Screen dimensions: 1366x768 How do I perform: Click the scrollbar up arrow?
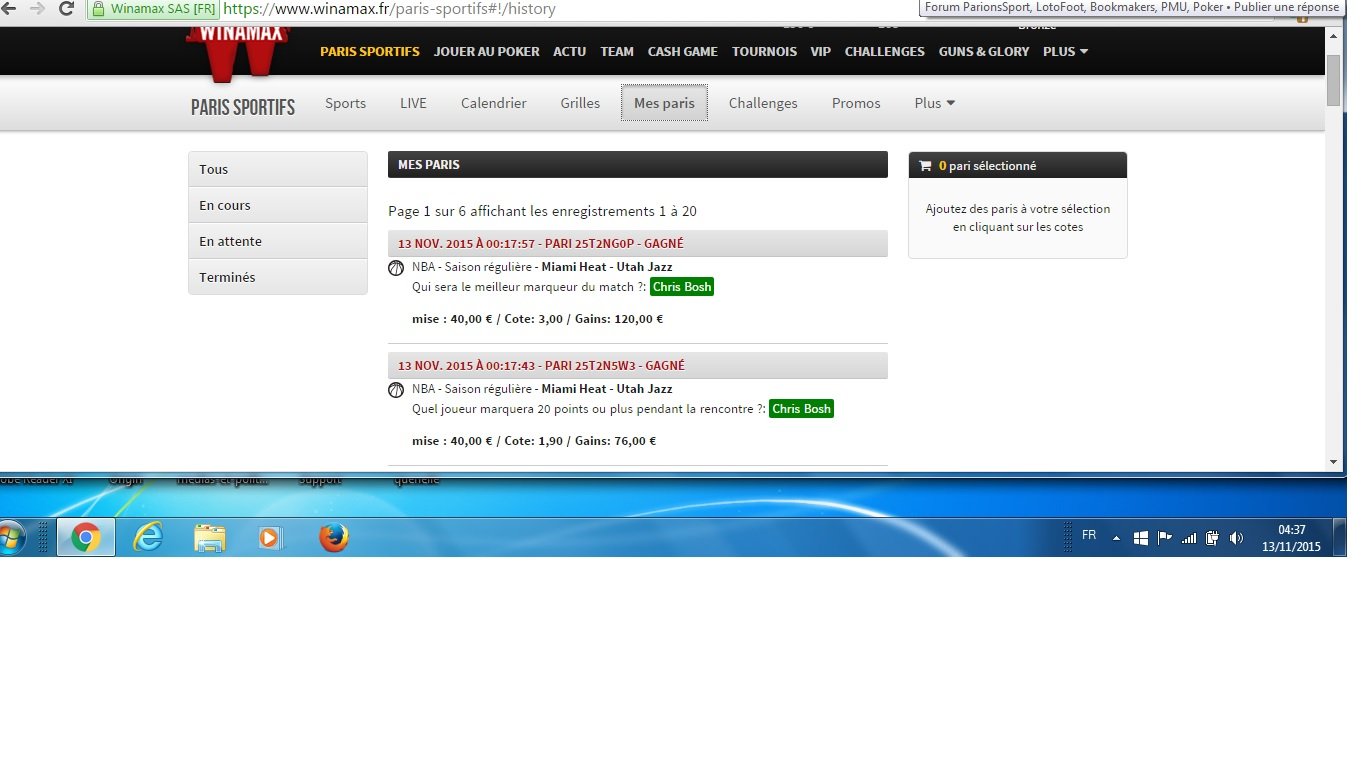click(x=1333, y=35)
